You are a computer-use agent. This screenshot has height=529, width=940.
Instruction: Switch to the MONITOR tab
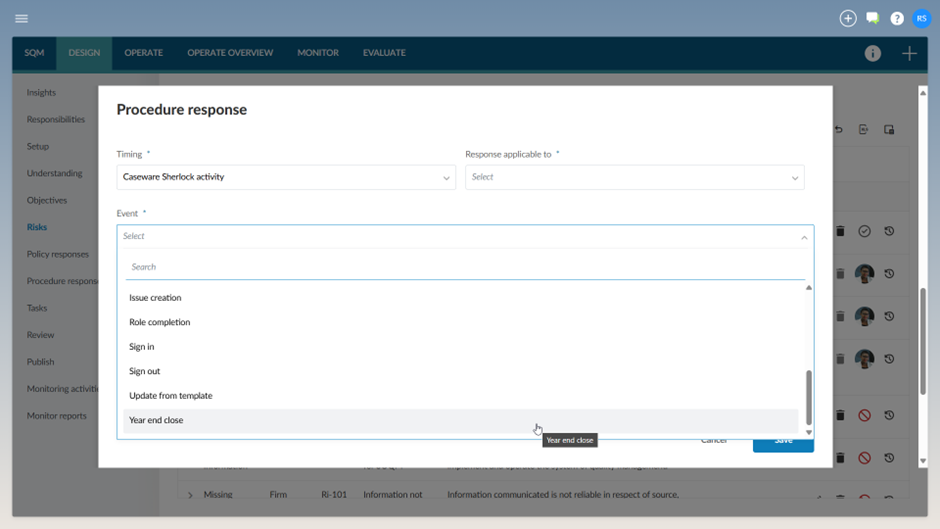(318, 53)
